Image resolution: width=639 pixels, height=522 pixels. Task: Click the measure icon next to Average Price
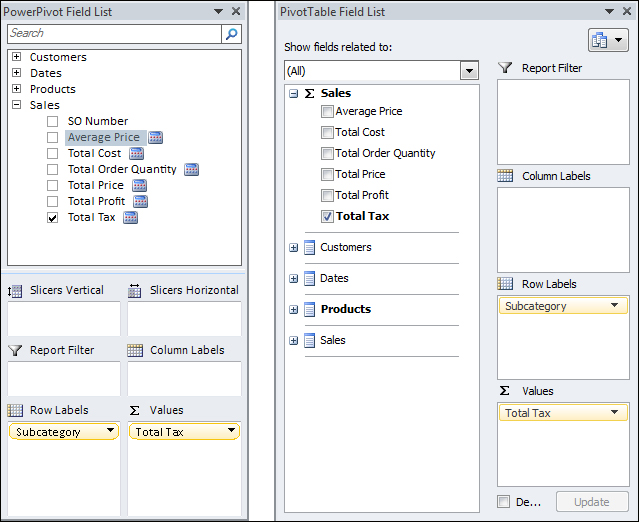pyautogui.click(x=155, y=137)
